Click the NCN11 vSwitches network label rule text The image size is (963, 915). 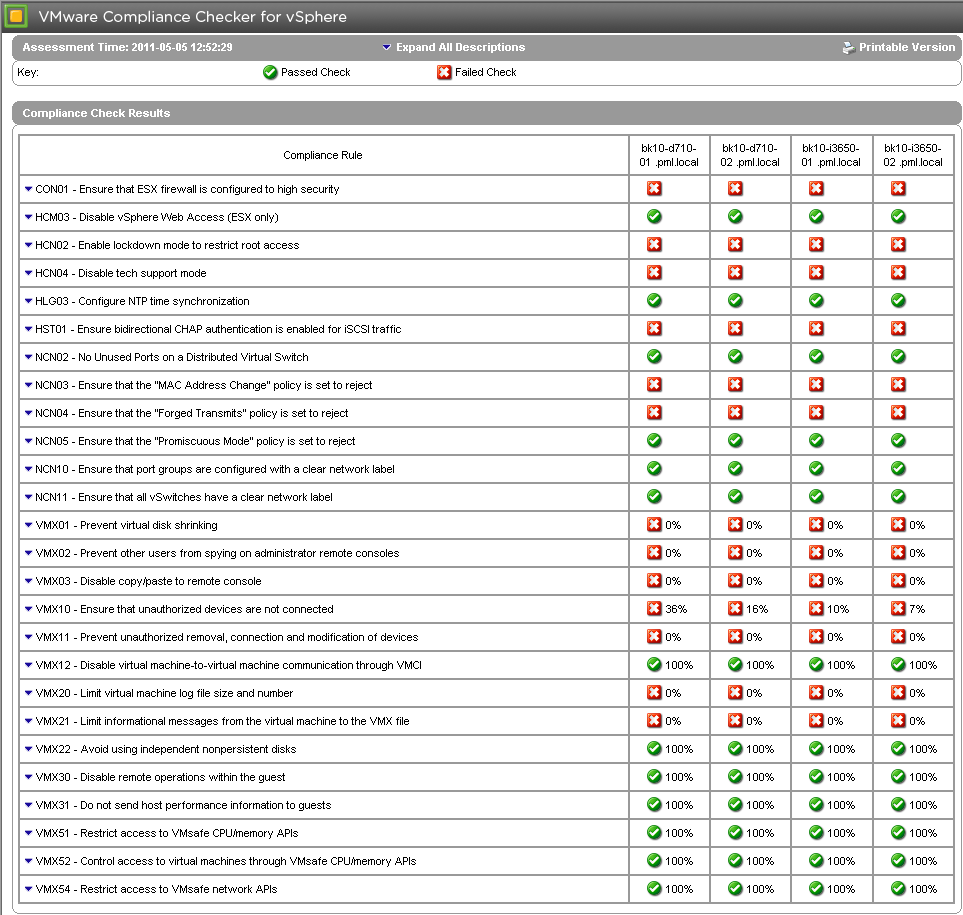coord(184,497)
